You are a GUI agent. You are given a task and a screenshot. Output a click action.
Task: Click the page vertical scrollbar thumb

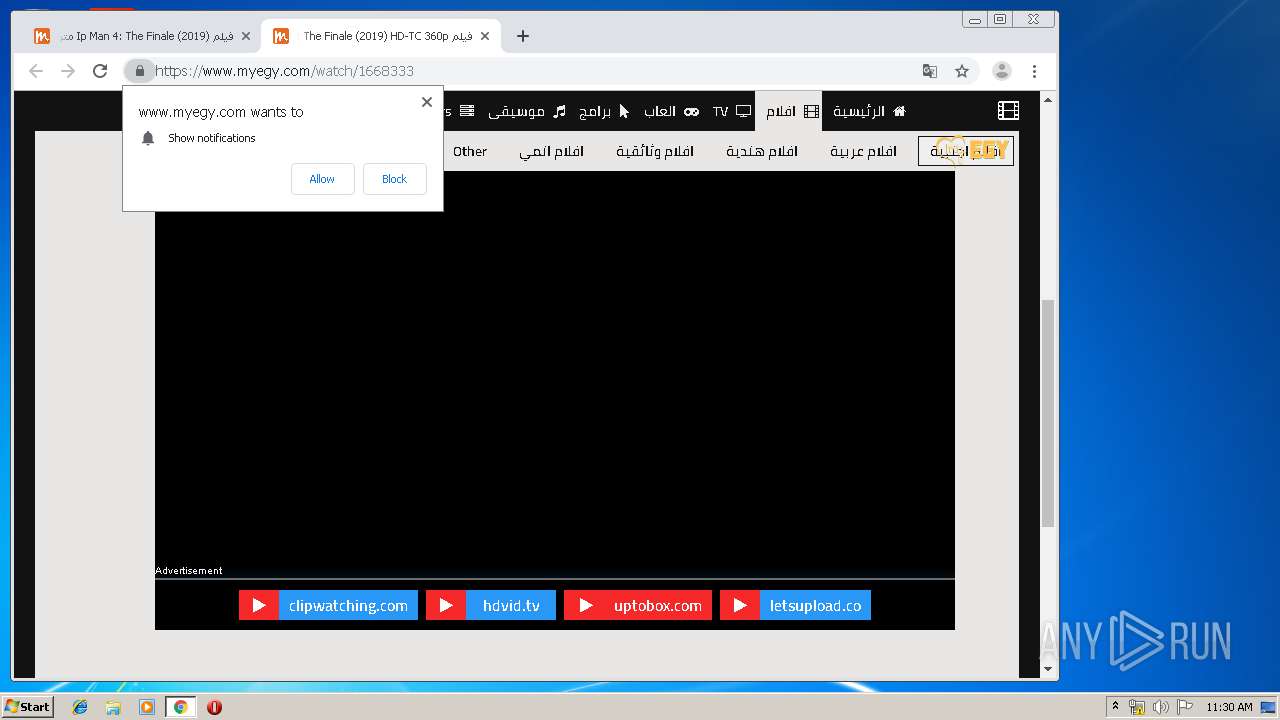[x=1048, y=413]
